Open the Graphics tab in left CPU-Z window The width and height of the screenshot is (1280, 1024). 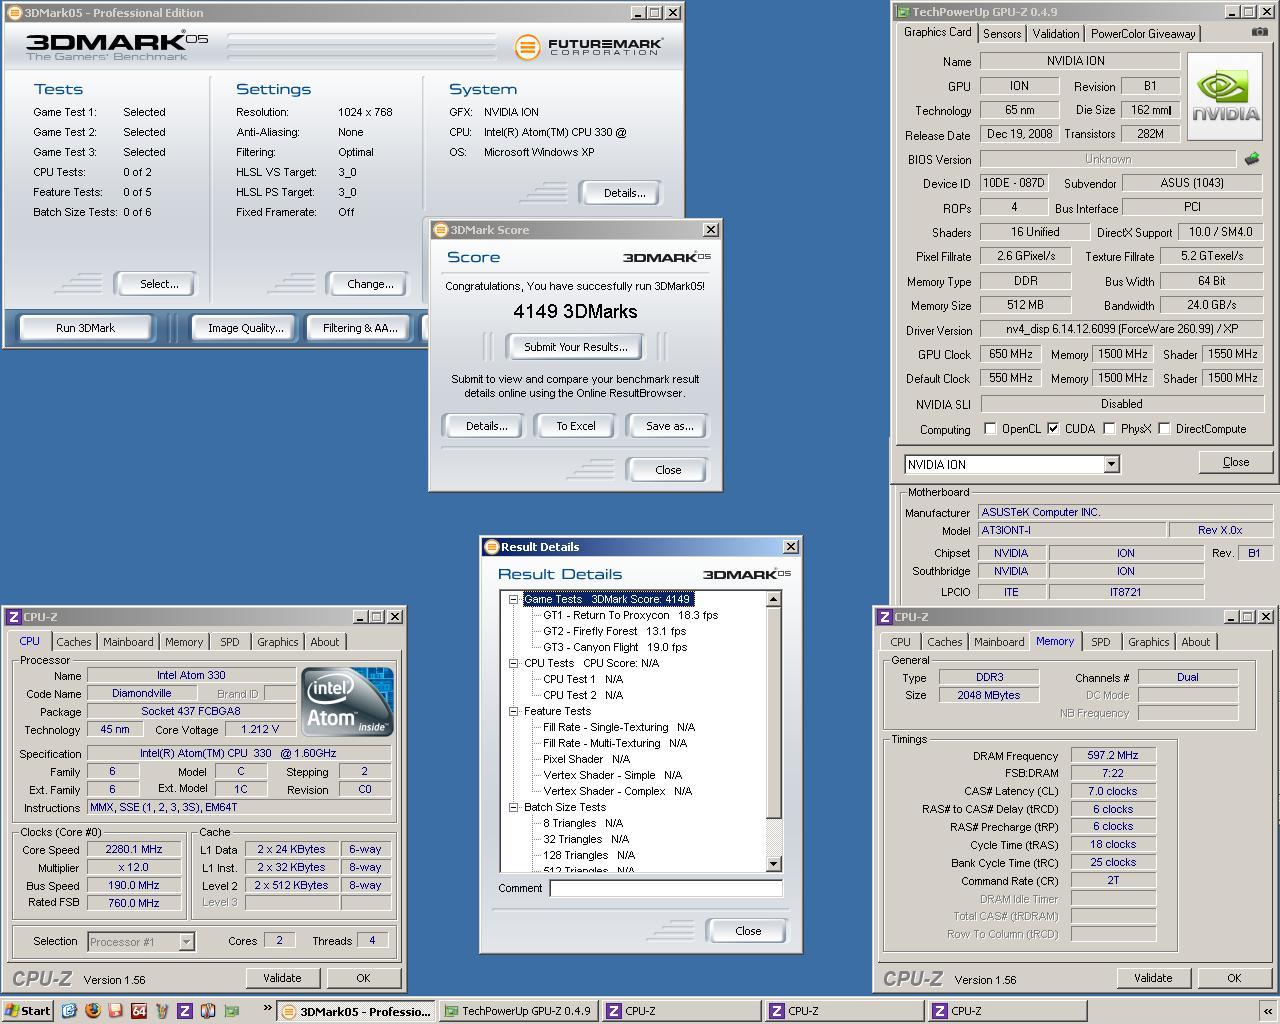click(277, 642)
